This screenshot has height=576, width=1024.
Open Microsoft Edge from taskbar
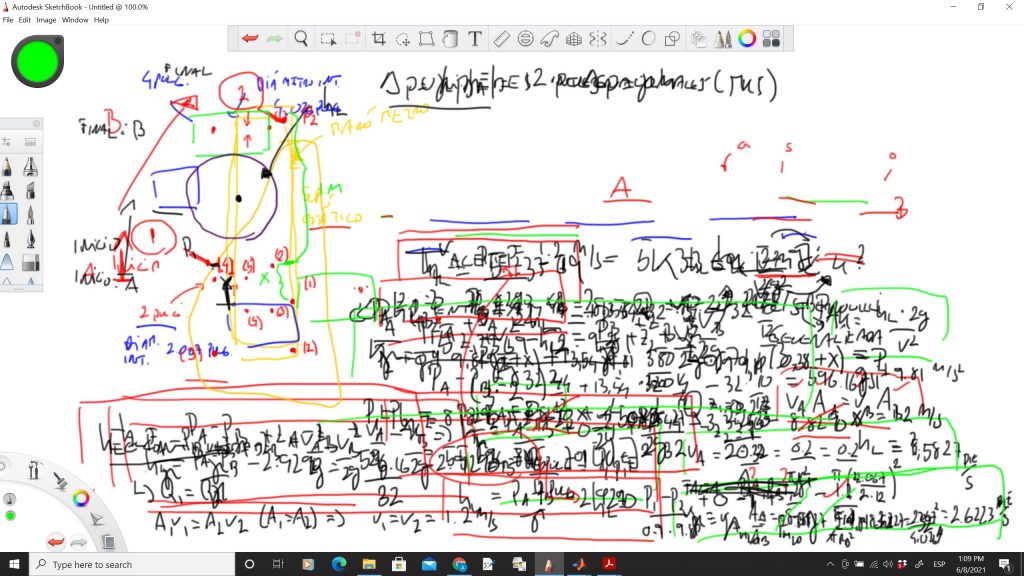338,564
